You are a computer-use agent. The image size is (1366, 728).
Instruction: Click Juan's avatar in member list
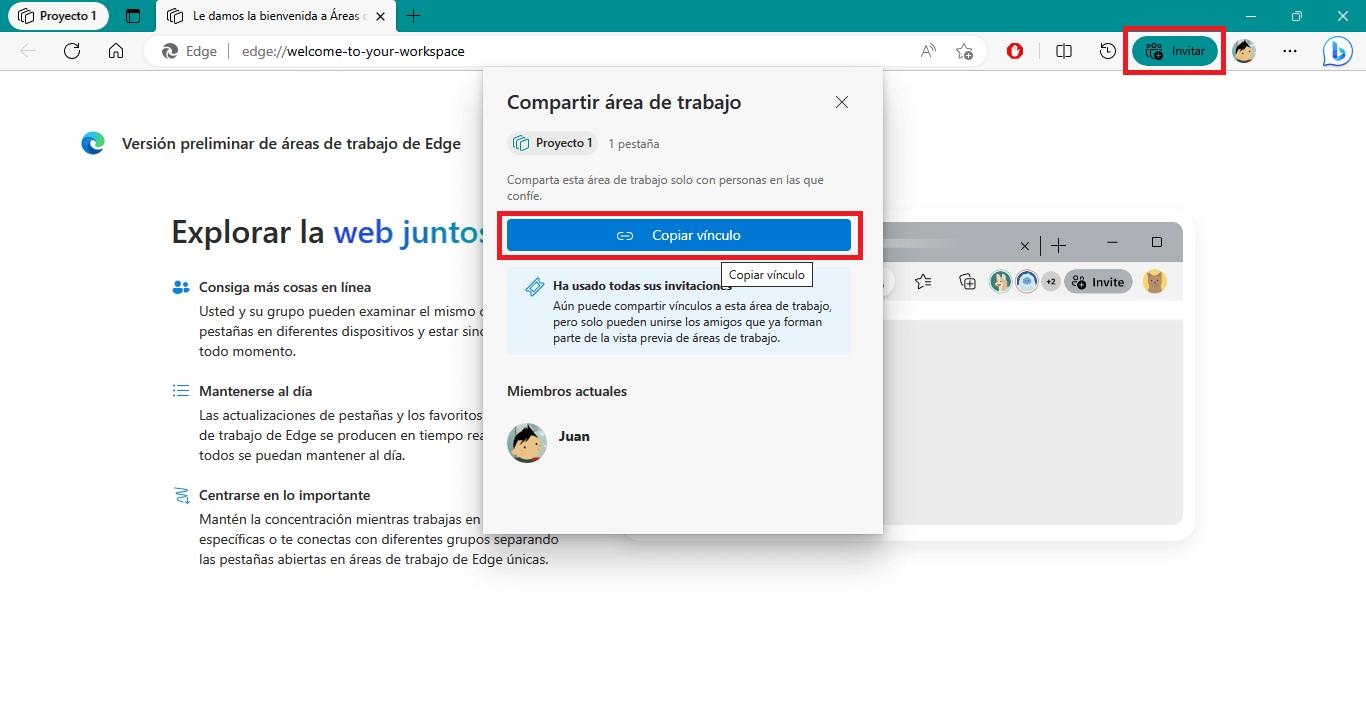527,442
